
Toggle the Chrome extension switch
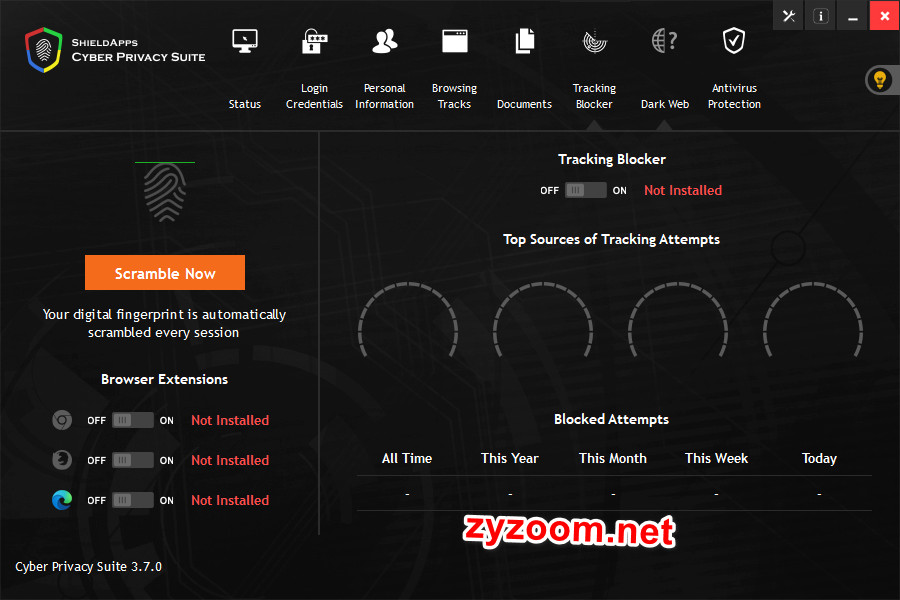[133, 420]
